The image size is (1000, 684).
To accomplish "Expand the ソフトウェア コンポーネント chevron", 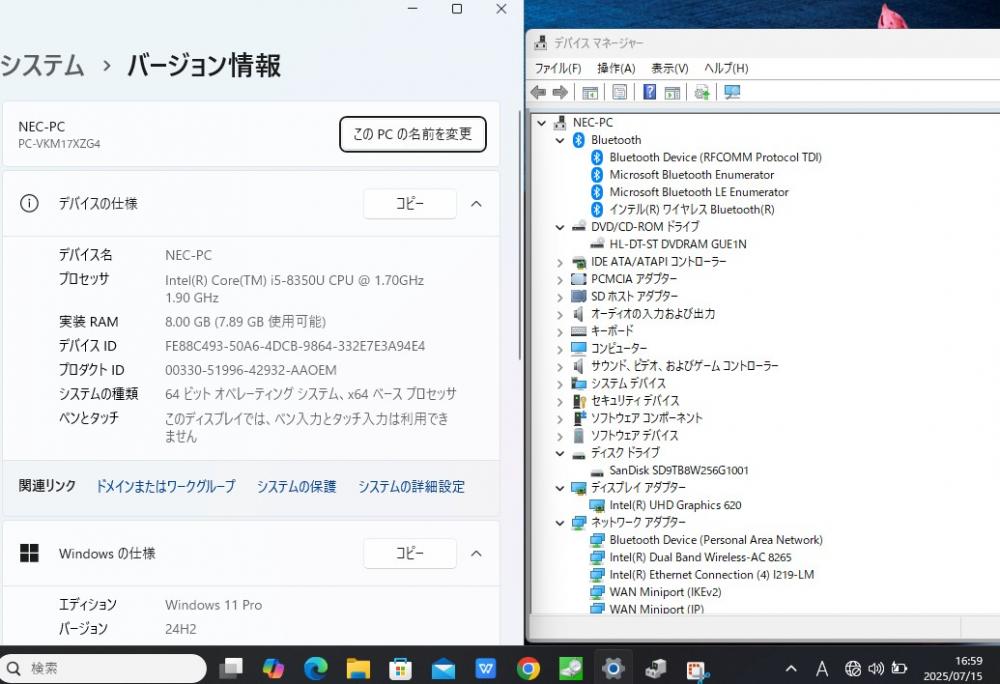I will (560, 419).
